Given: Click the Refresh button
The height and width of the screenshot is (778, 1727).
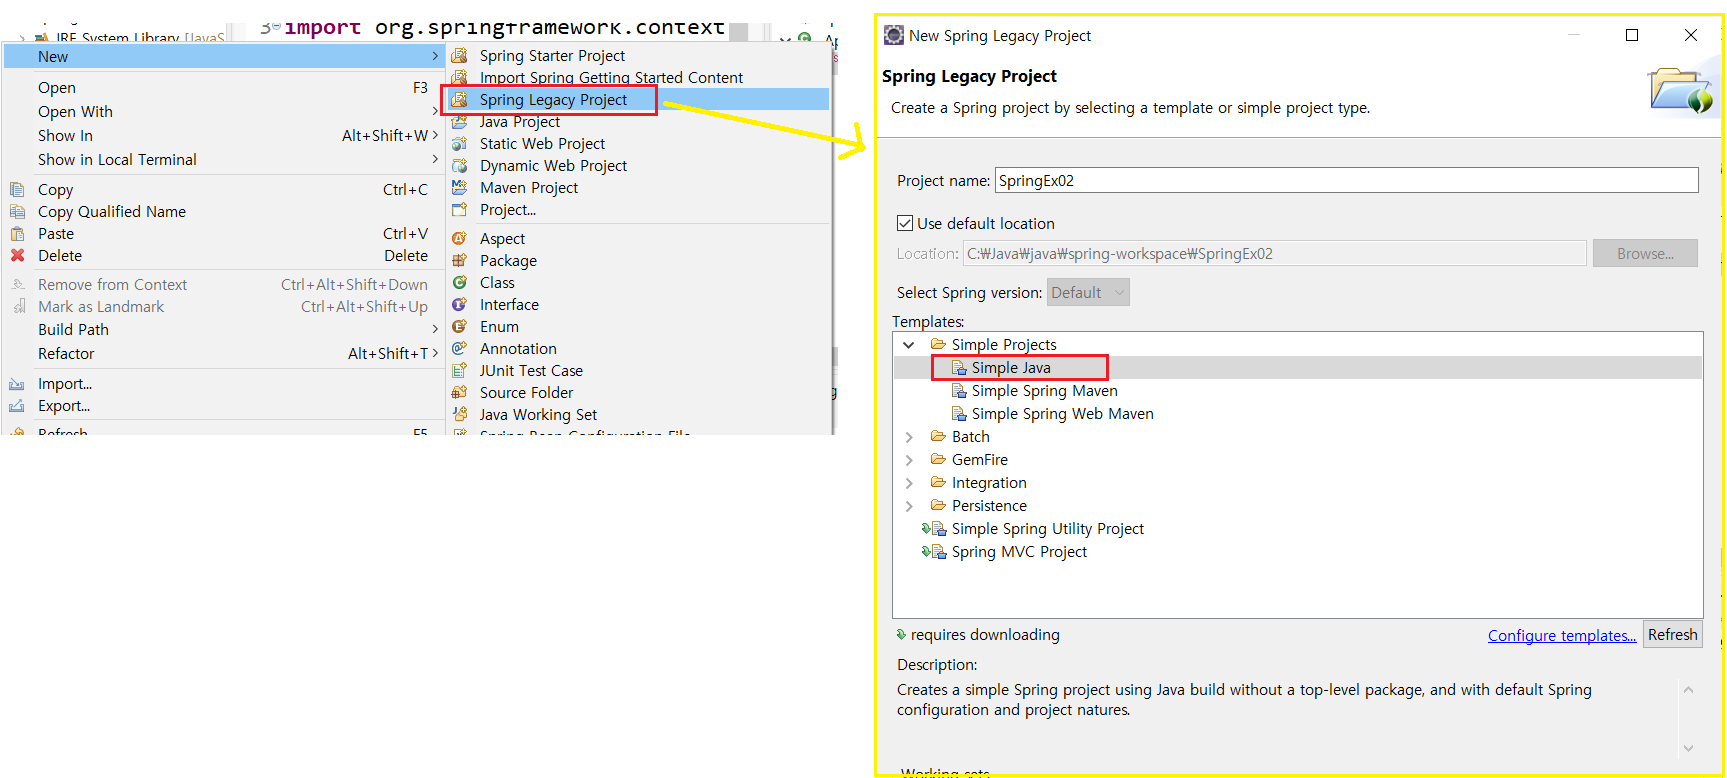Looking at the screenshot, I should click(x=1673, y=635).
